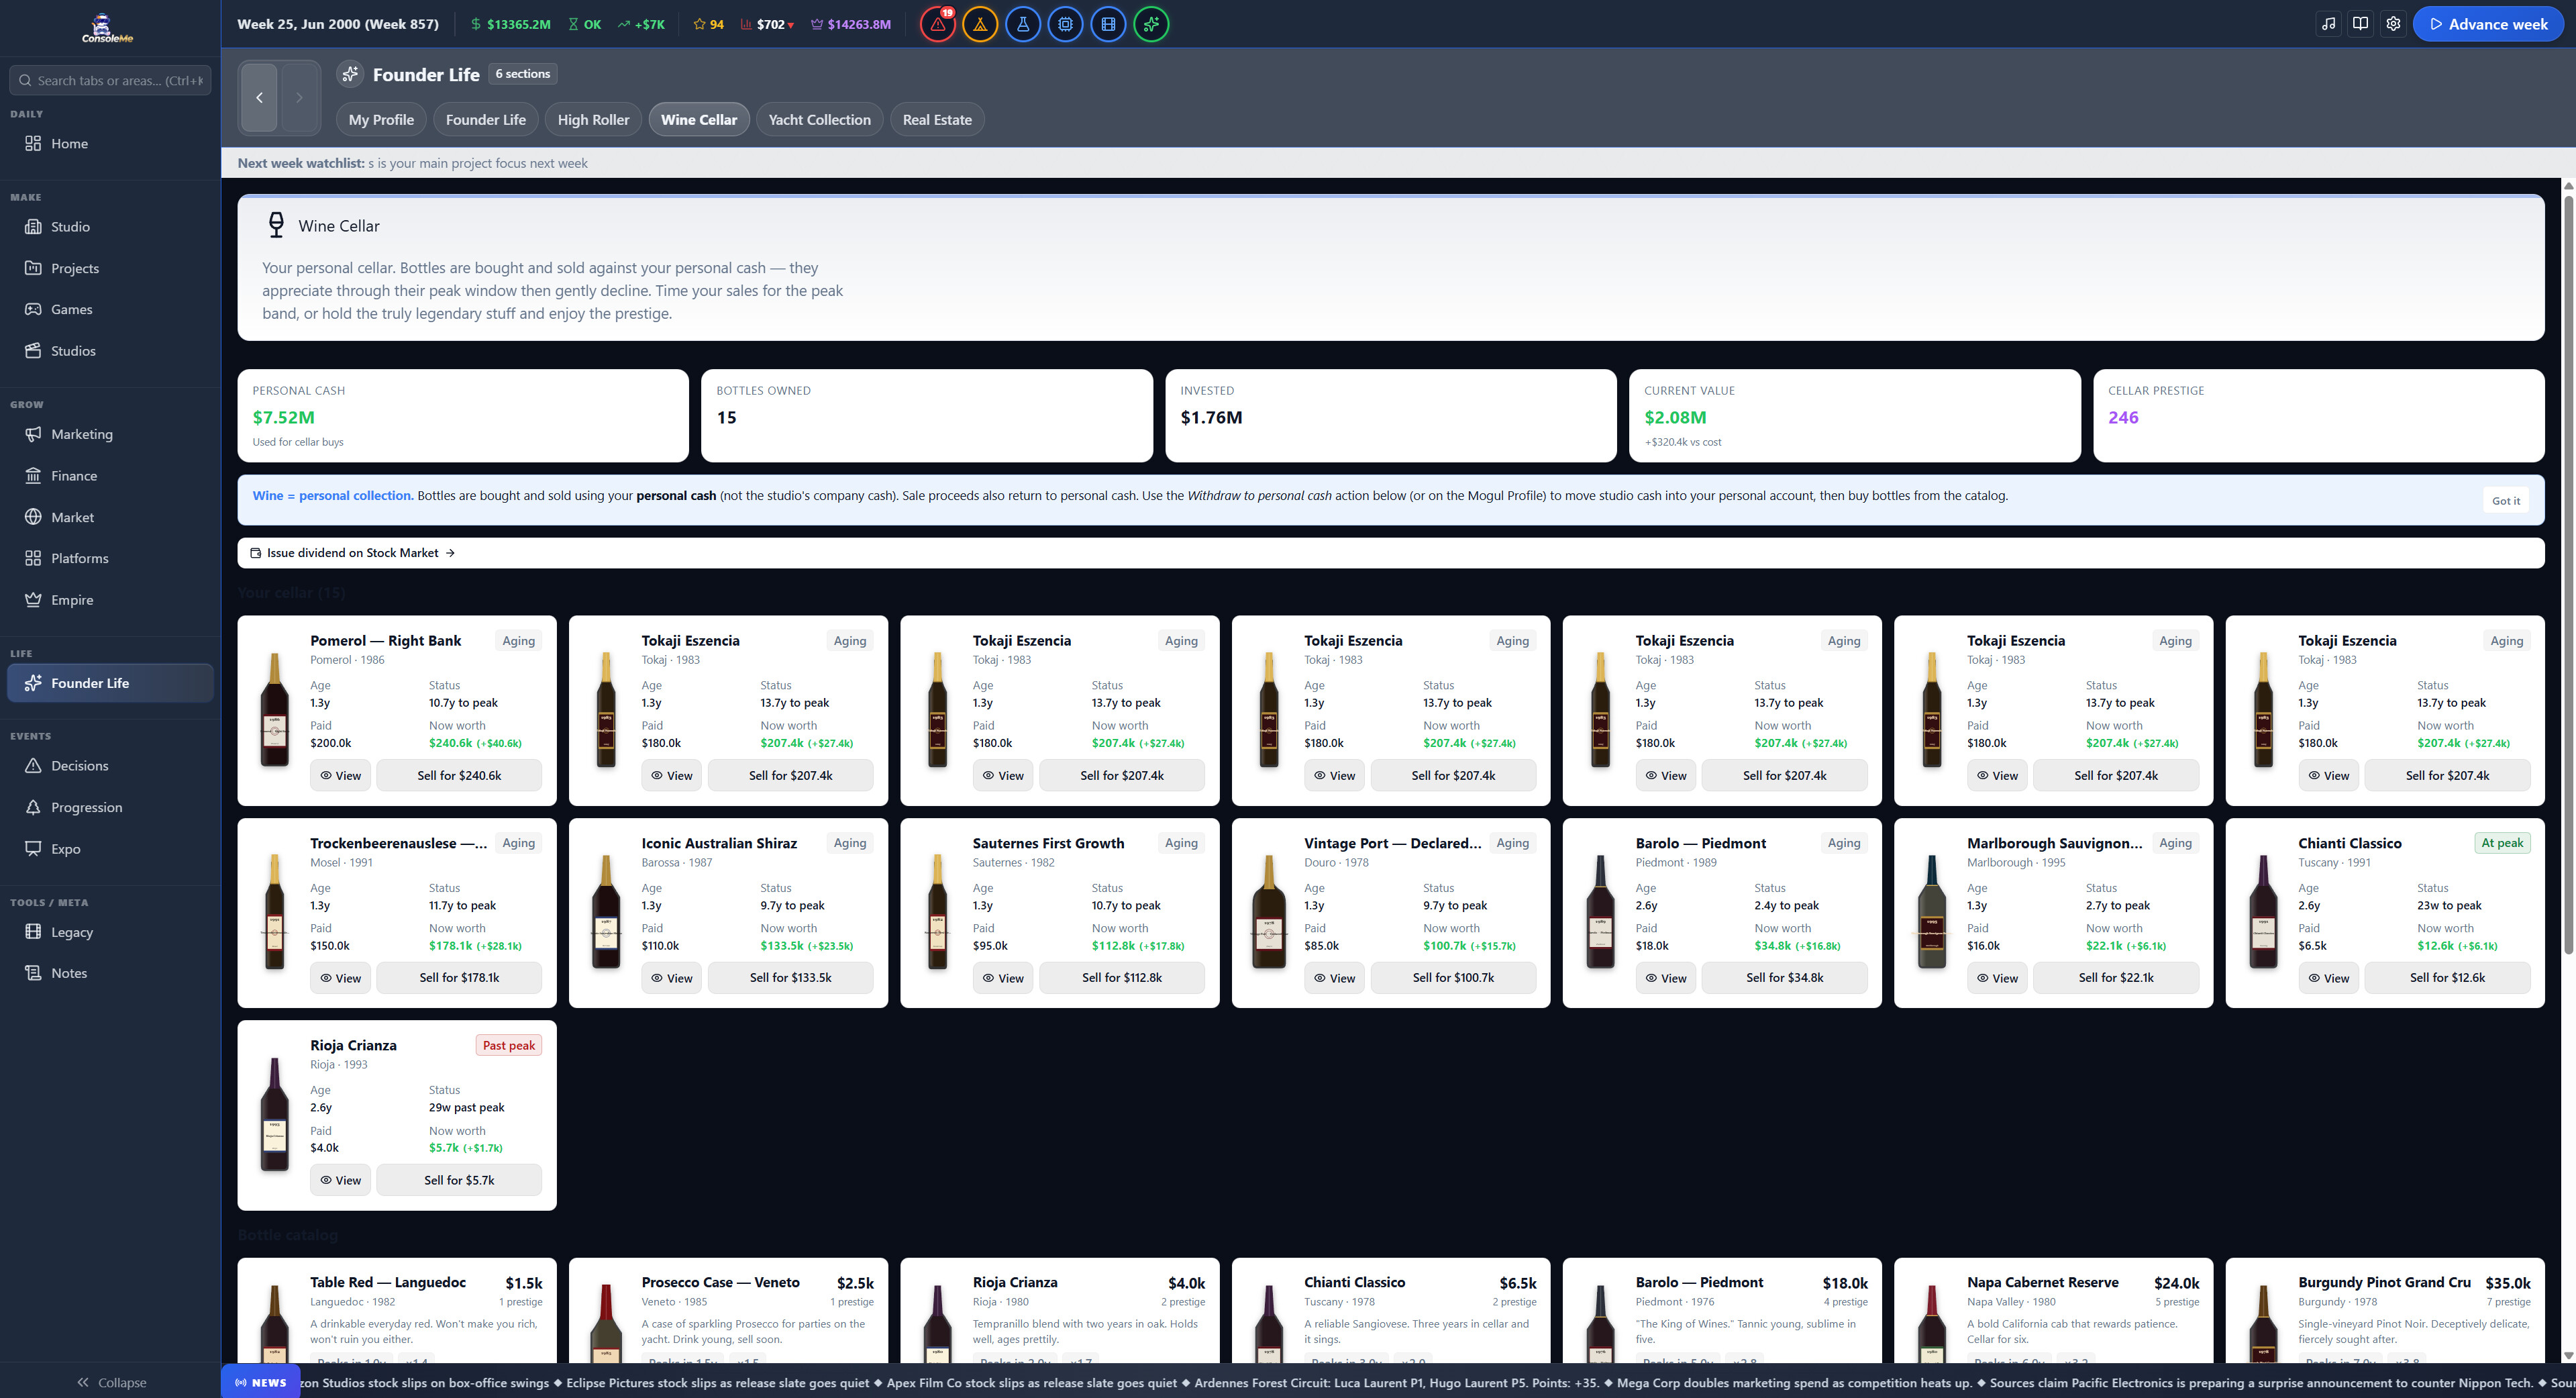Image resolution: width=2576 pixels, height=1398 pixels.
Task: Click the Pomerol Right Bank bottle image
Action: click(275, 710)
